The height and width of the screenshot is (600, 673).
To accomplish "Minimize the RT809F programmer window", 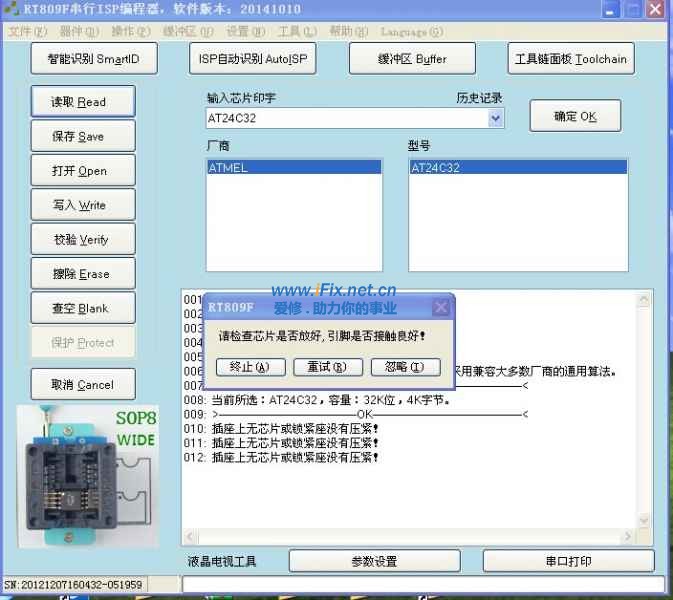I will 609,9.
